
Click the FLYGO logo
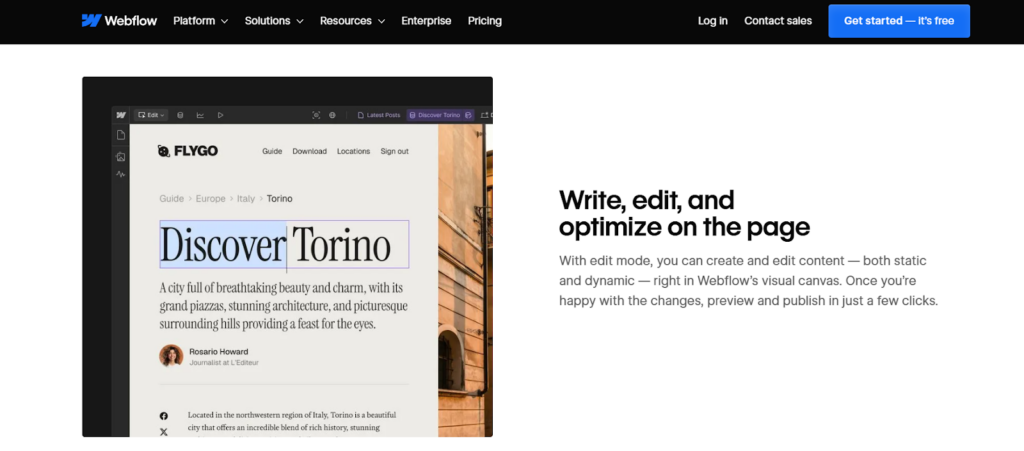[x=188, y=151]
